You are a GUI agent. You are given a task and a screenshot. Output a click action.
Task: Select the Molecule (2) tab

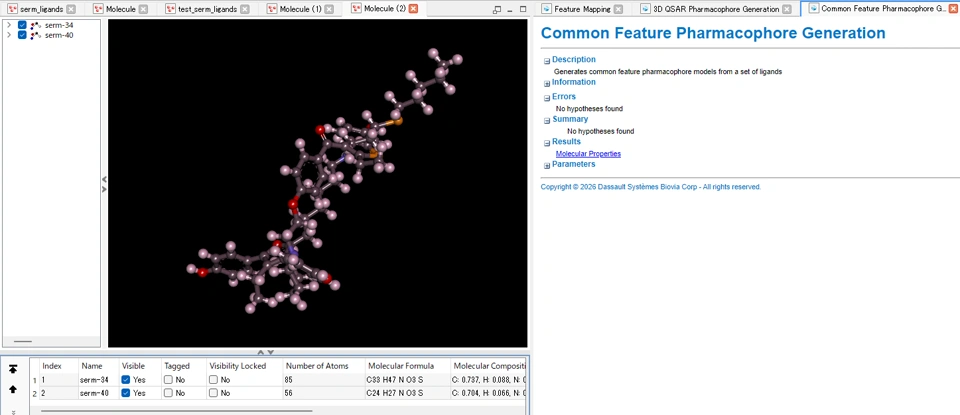[384, 9]
